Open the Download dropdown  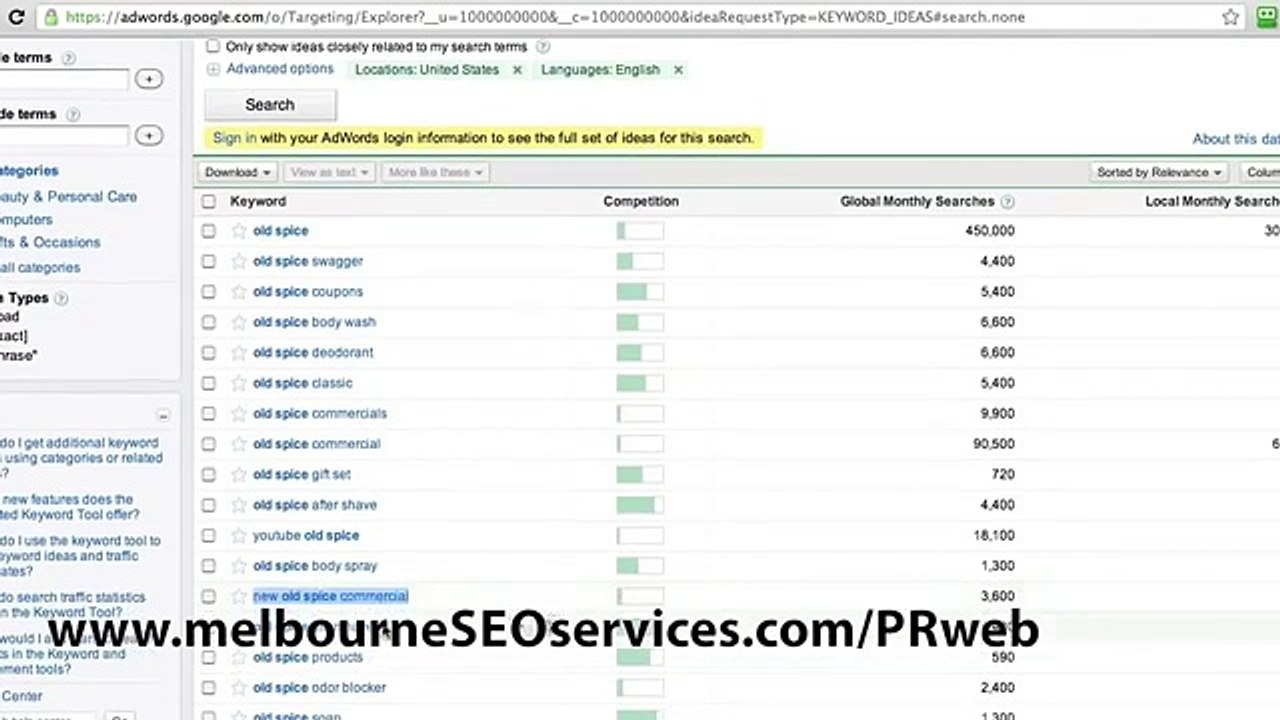(239, 172)
